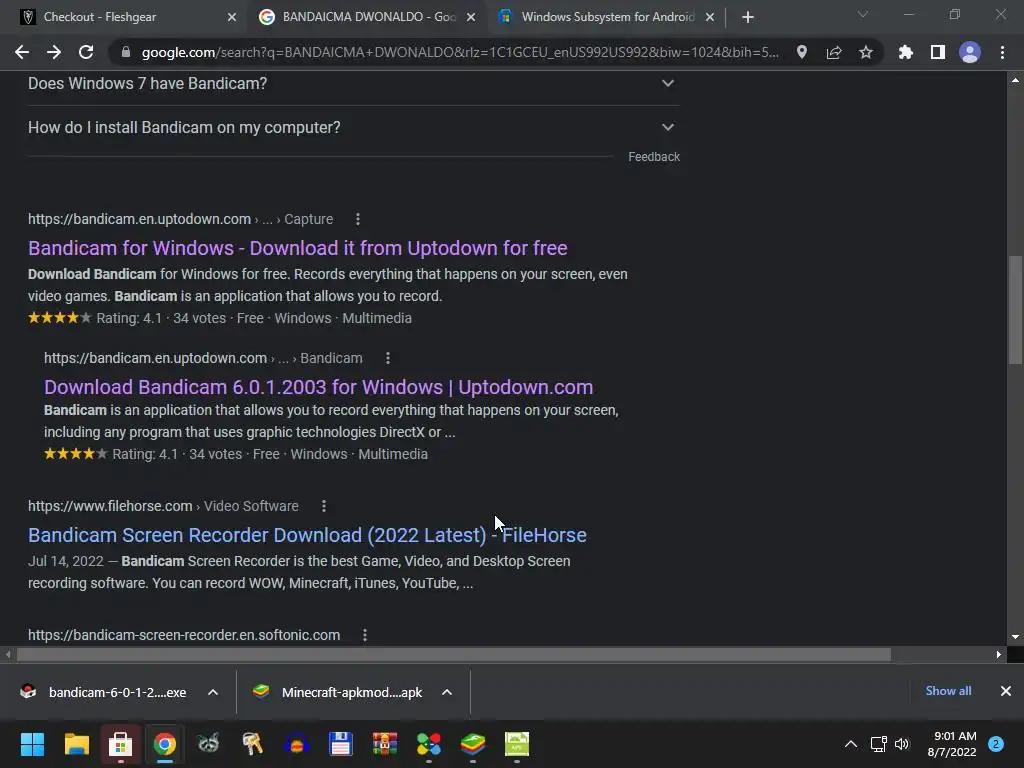Viewport: 1024px width, 768px height.
Task: Open the floppy disk app in taskbar
Action: [x=341, y=744]
